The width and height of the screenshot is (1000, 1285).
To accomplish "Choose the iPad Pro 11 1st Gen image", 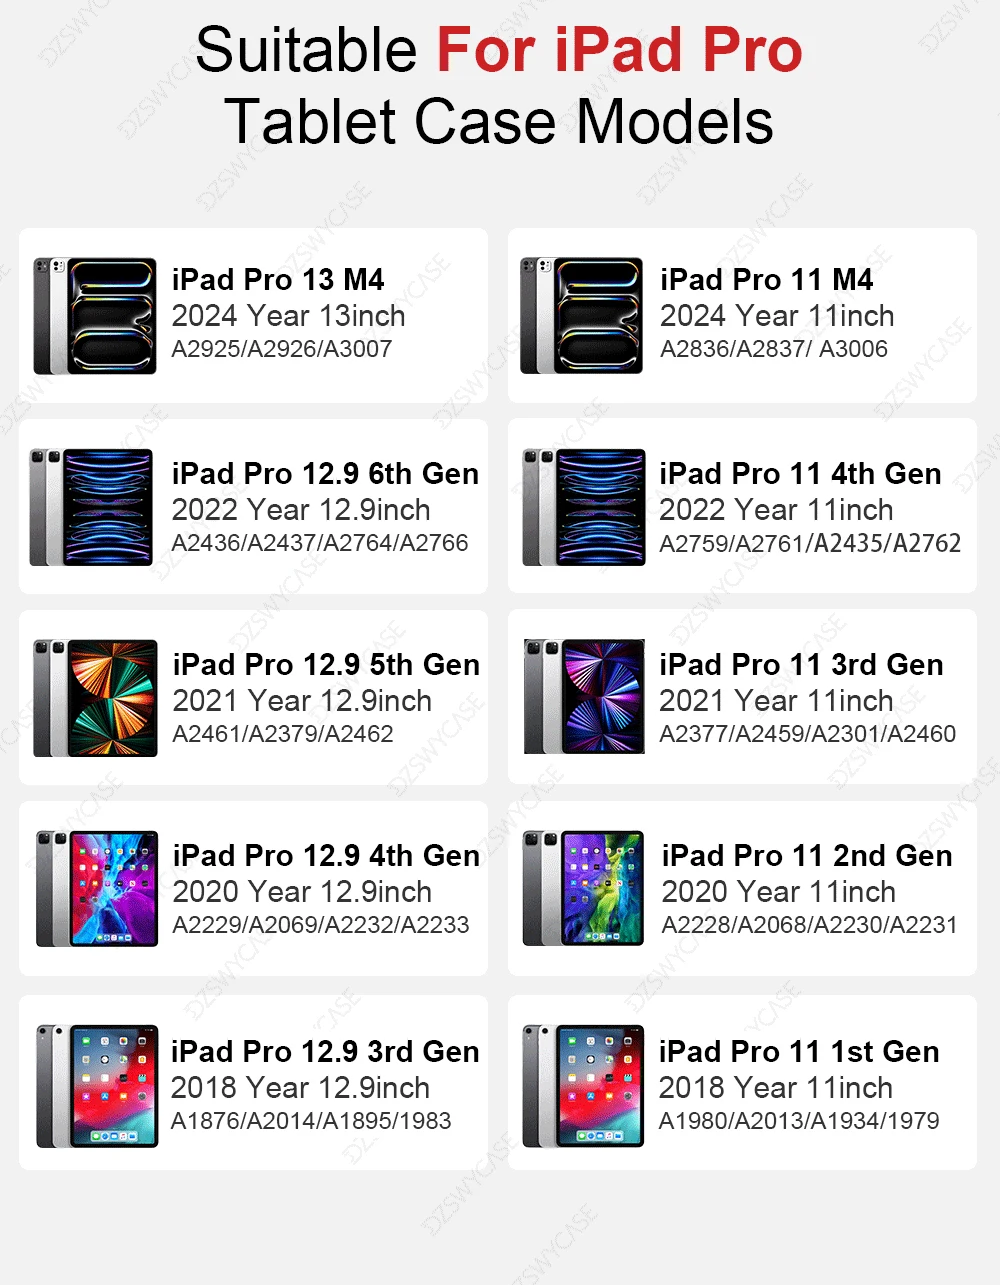I will click(583, 1086).
